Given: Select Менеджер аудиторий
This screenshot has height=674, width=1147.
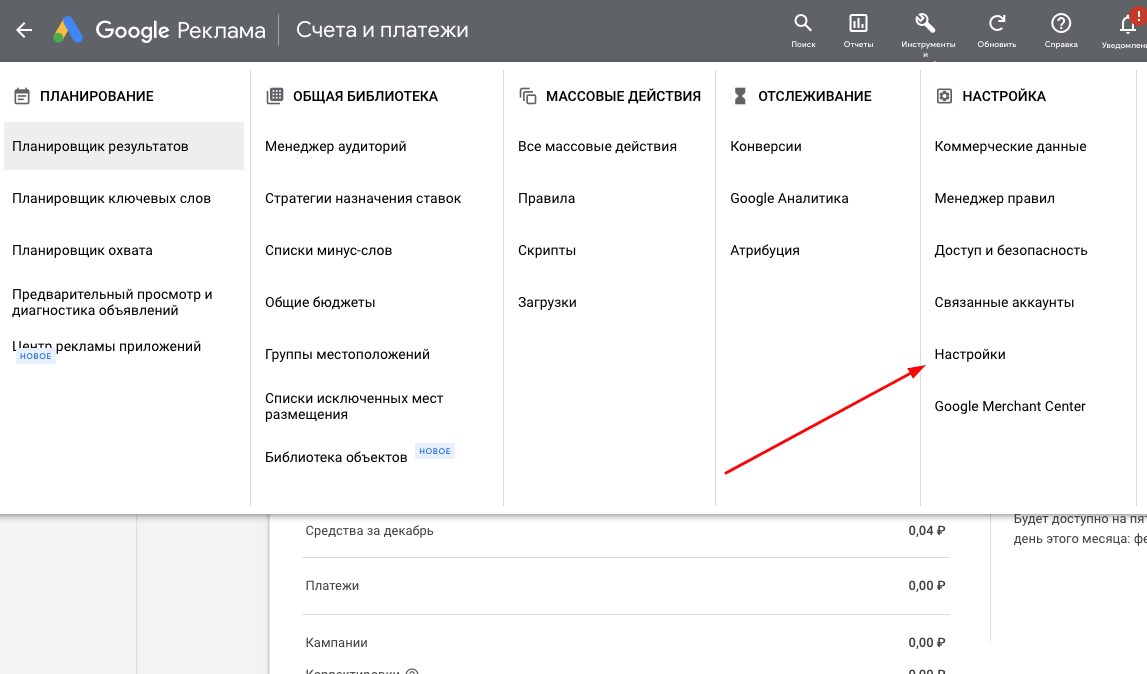Looking at the screenshot, I should pos(337,146).
